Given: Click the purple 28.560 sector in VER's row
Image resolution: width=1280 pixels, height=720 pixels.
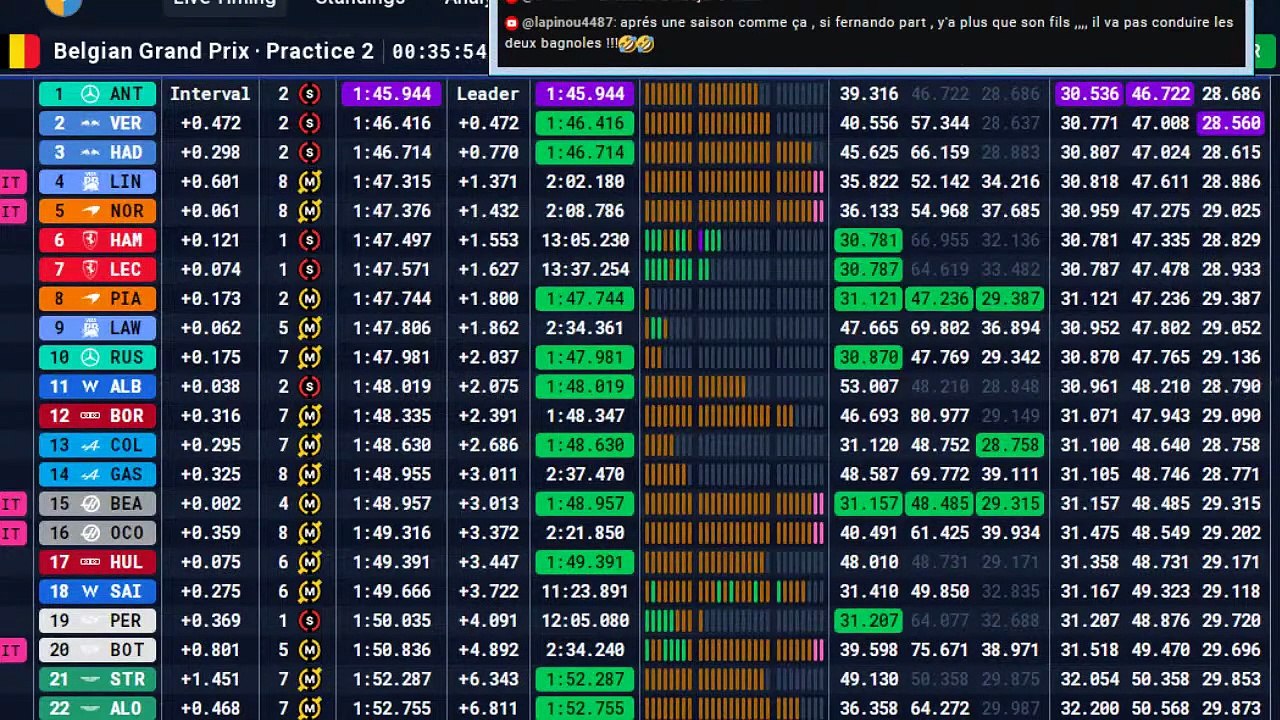Looking at the screenshot, I should click(x=1231, y=123).
